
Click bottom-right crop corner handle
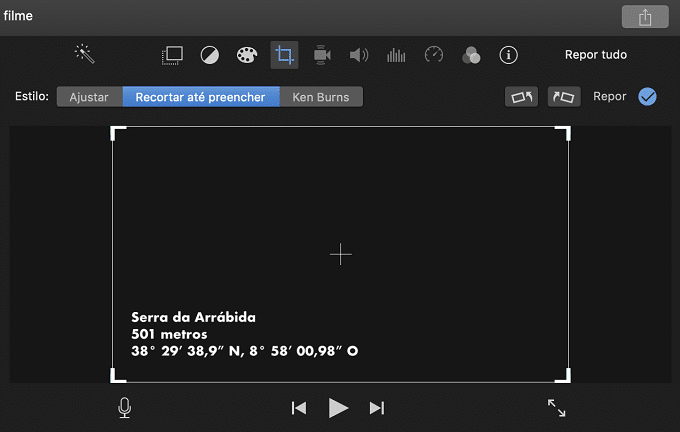563,376
